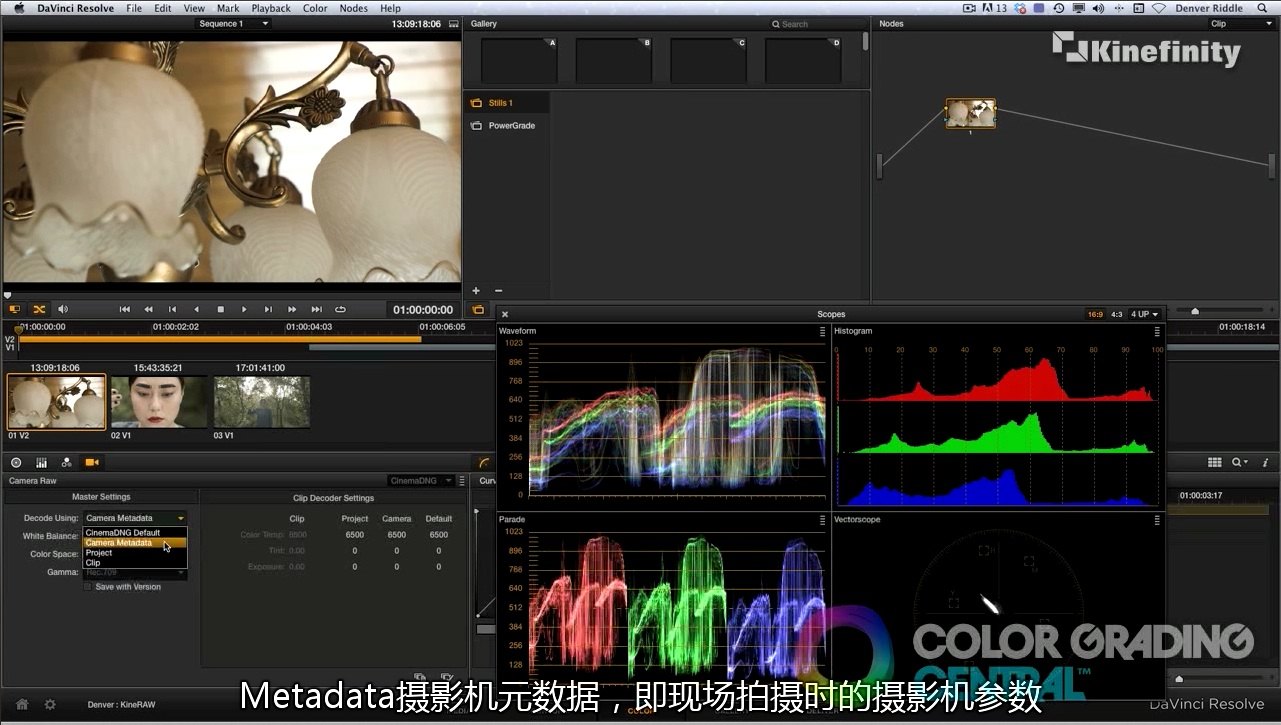Click the home icon at bottom left
This screenshot has height=725, width=1281.
[22, 704]
